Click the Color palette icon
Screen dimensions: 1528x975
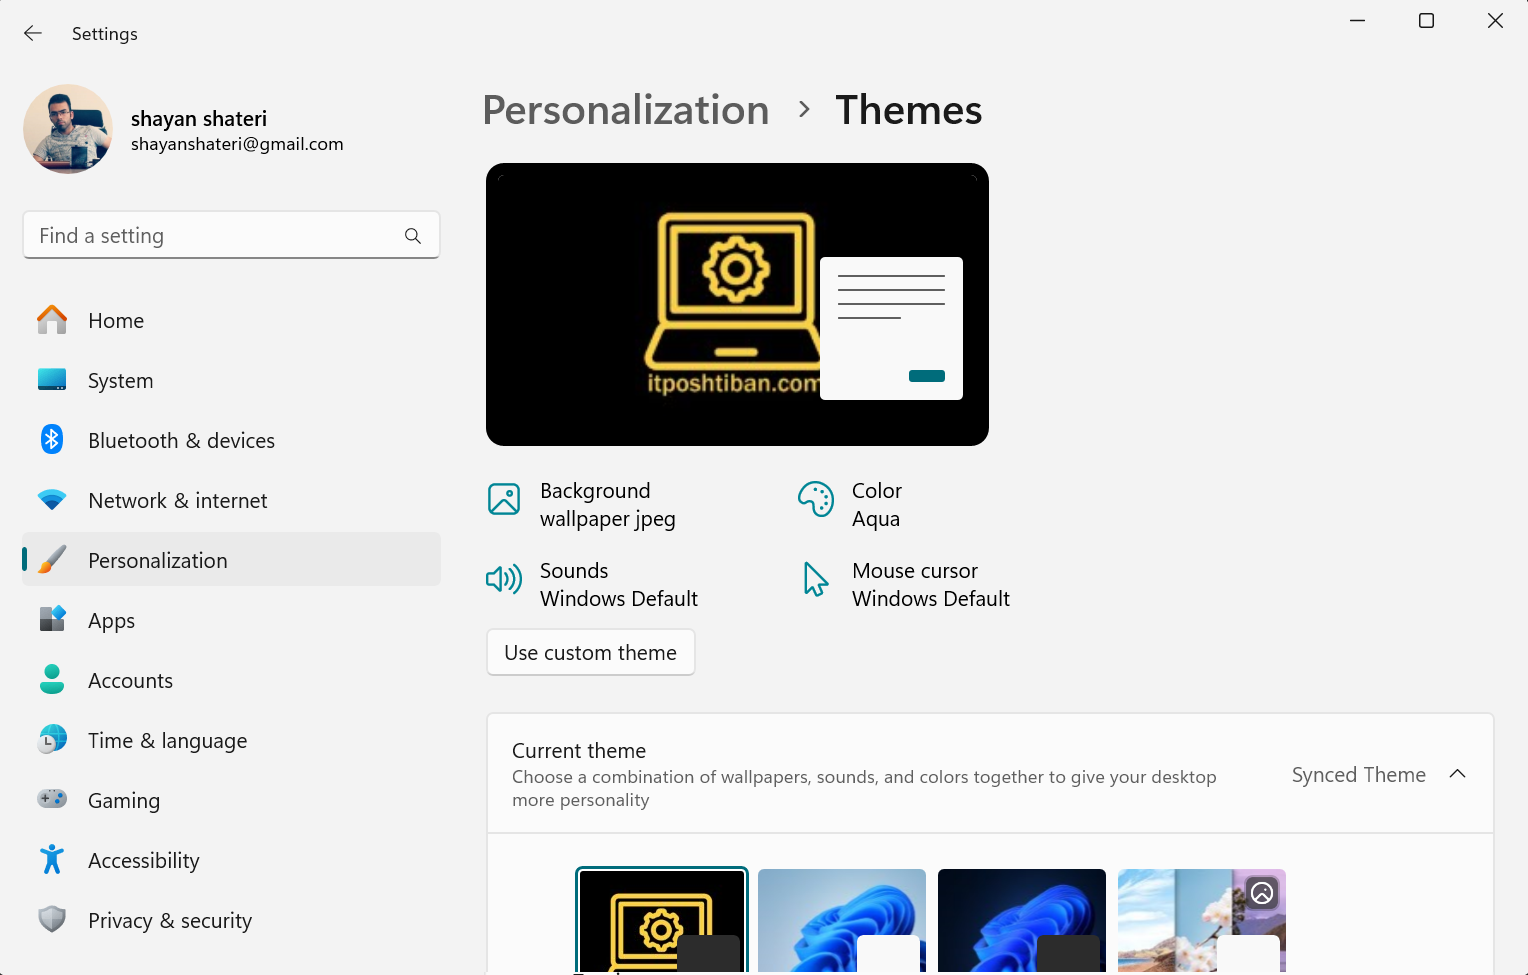click(x=816, y=499)
